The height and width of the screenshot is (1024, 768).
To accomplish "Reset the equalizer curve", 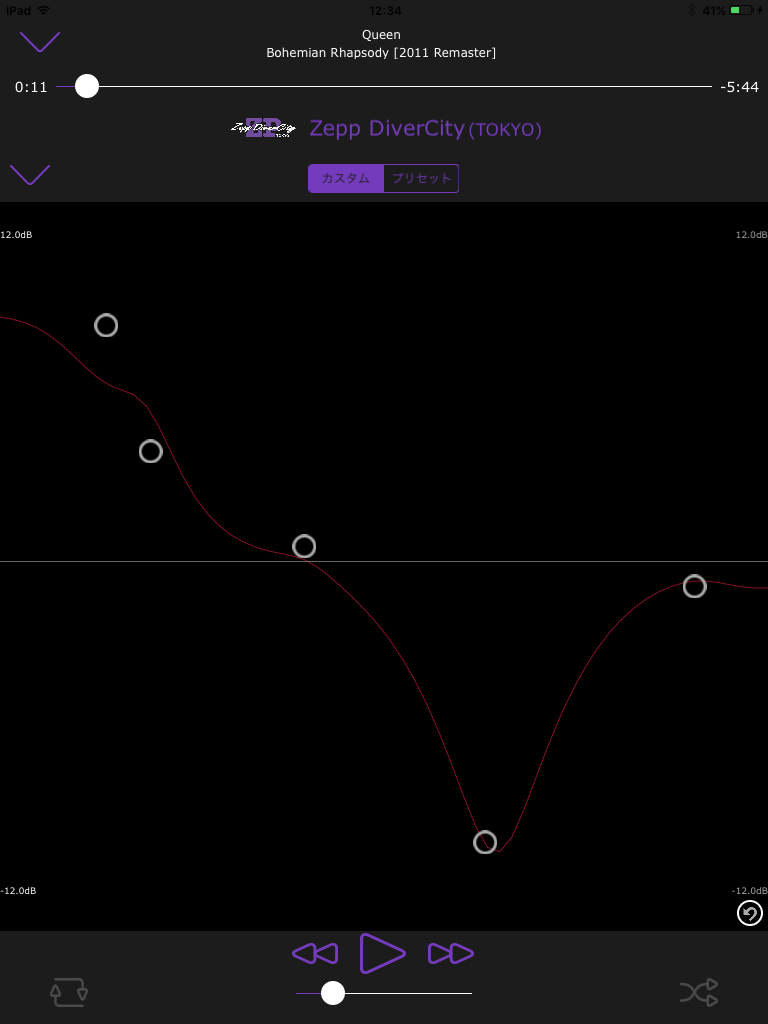I will [x=750, y=913].
